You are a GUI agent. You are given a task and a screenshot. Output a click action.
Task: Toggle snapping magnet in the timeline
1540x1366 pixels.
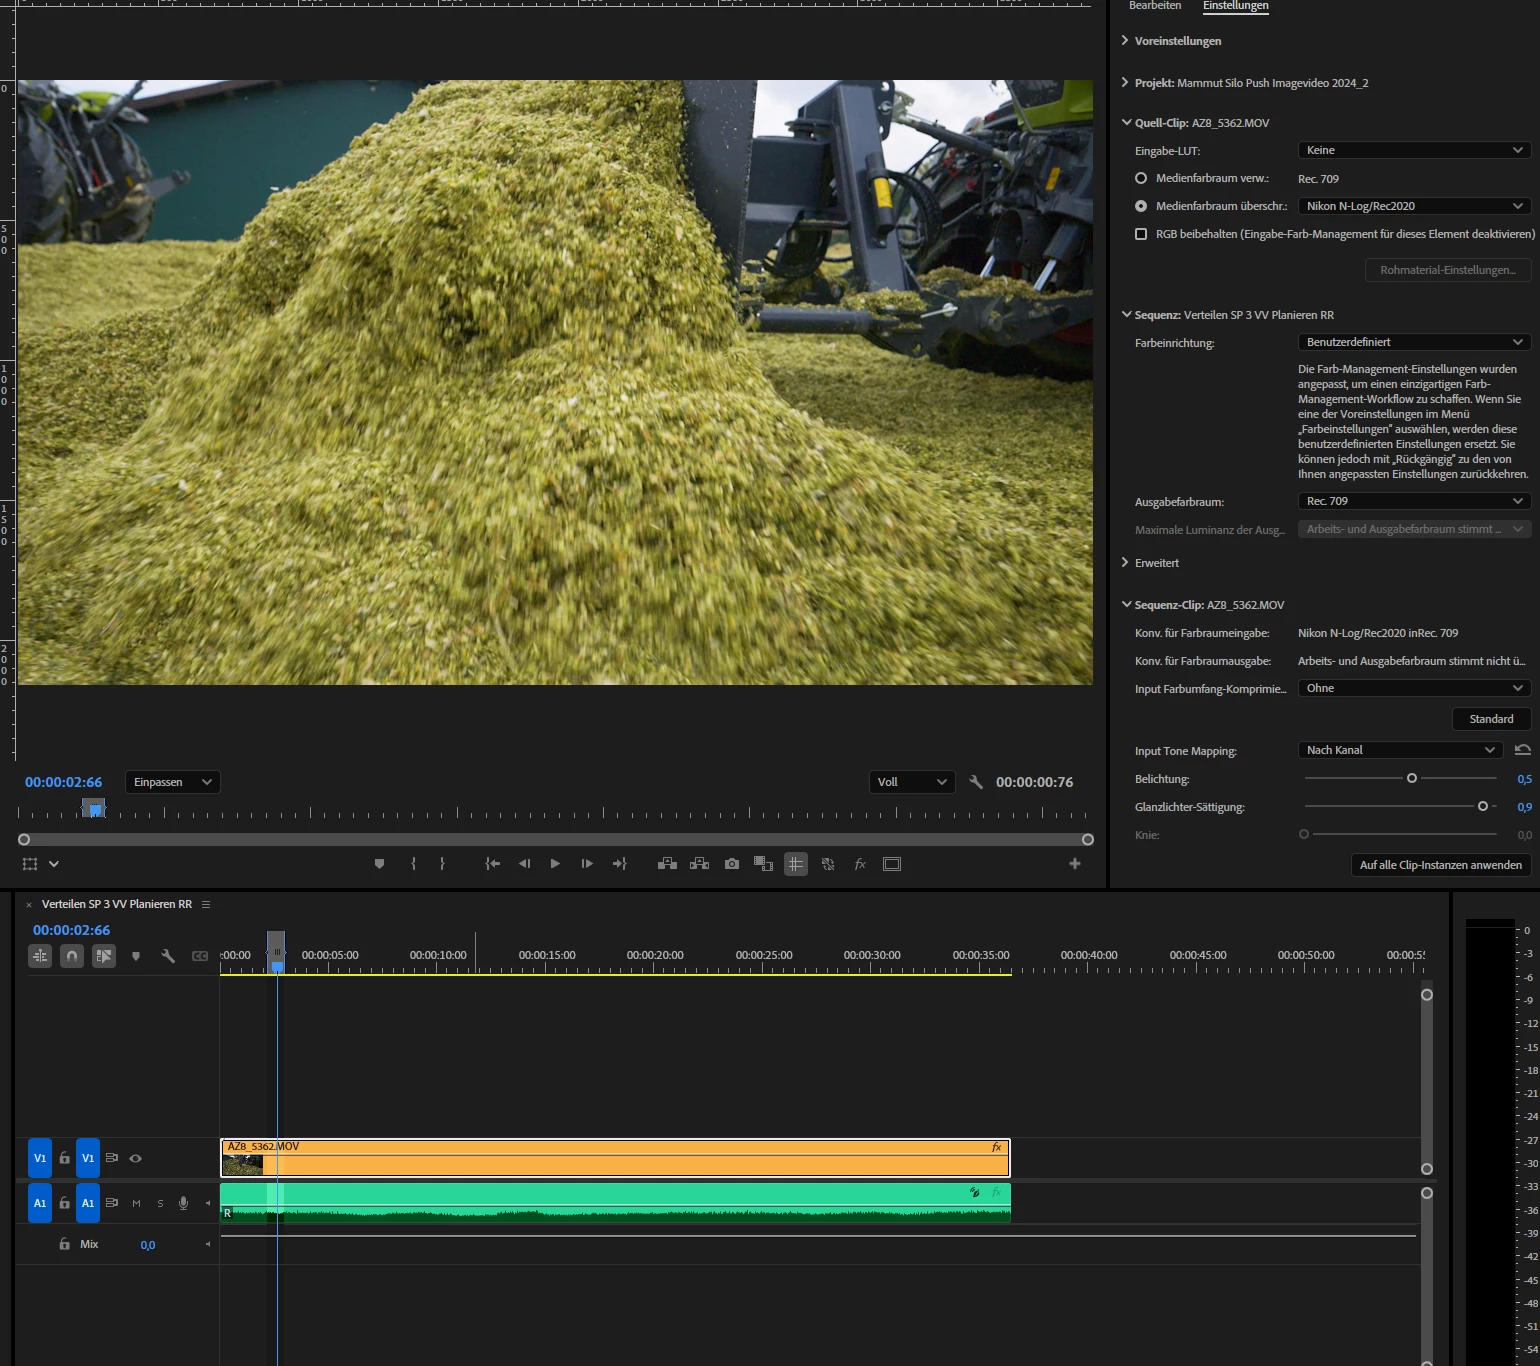coord(72,956)
